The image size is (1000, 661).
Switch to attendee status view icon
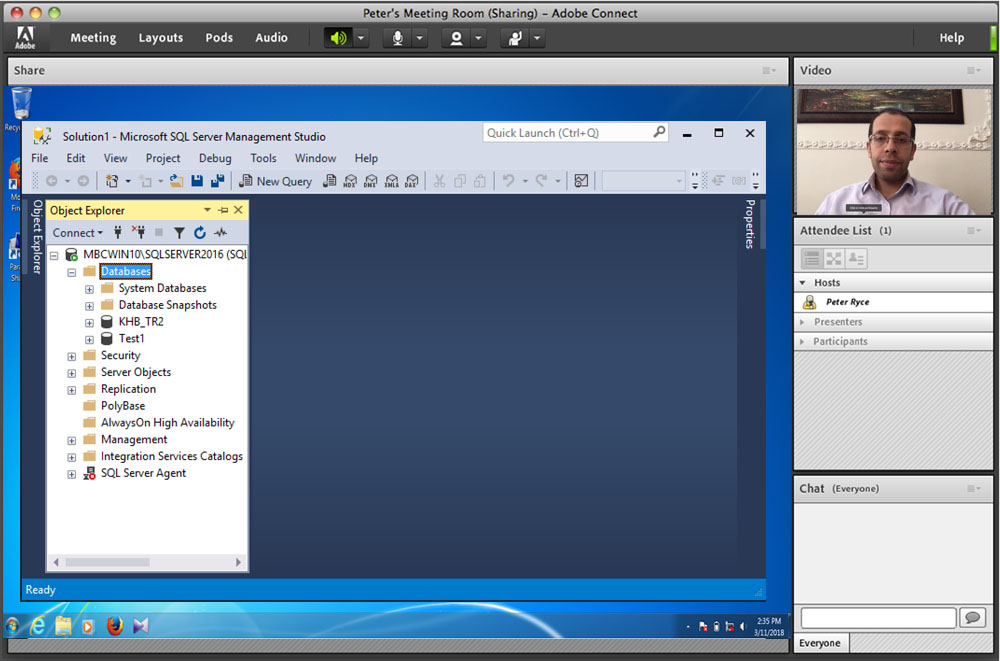(x=856, y=258)
